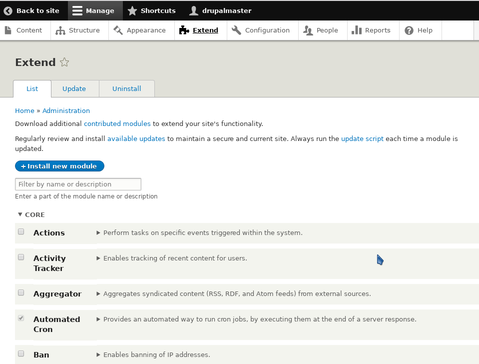This screenshot has width=479, height=364.
Task: Expand the Activity Tracker description details
Action: 98,258
